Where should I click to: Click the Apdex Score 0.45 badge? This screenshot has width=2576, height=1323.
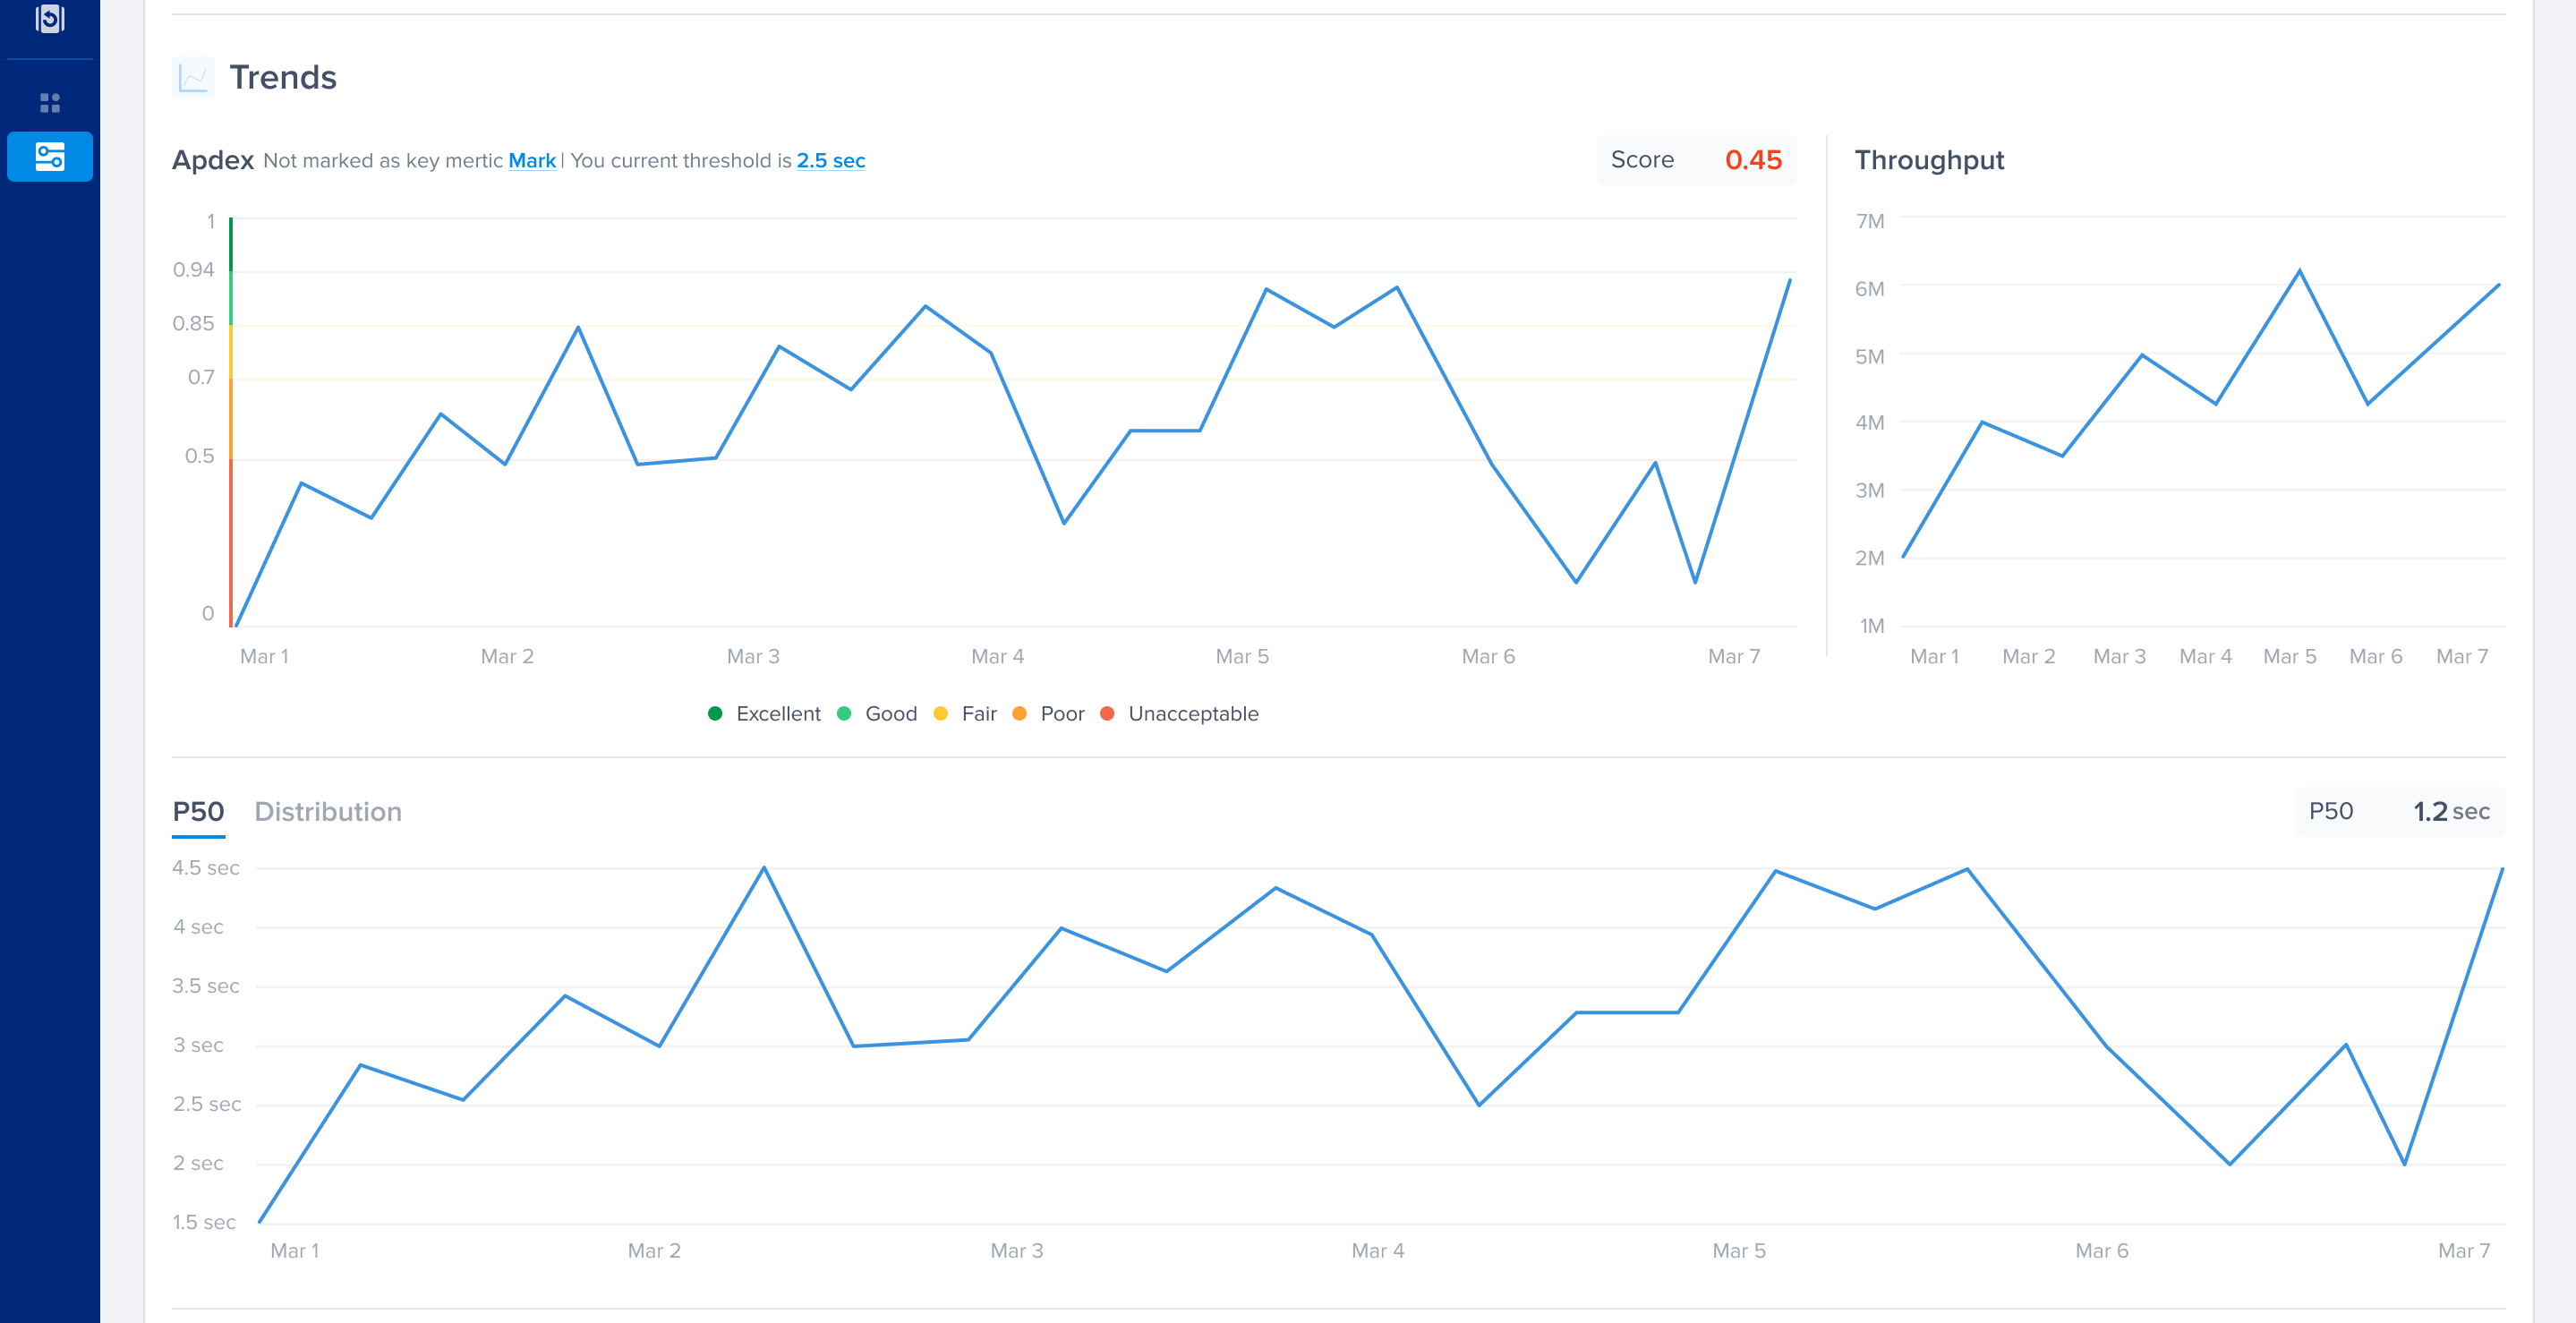[1696, 160]
